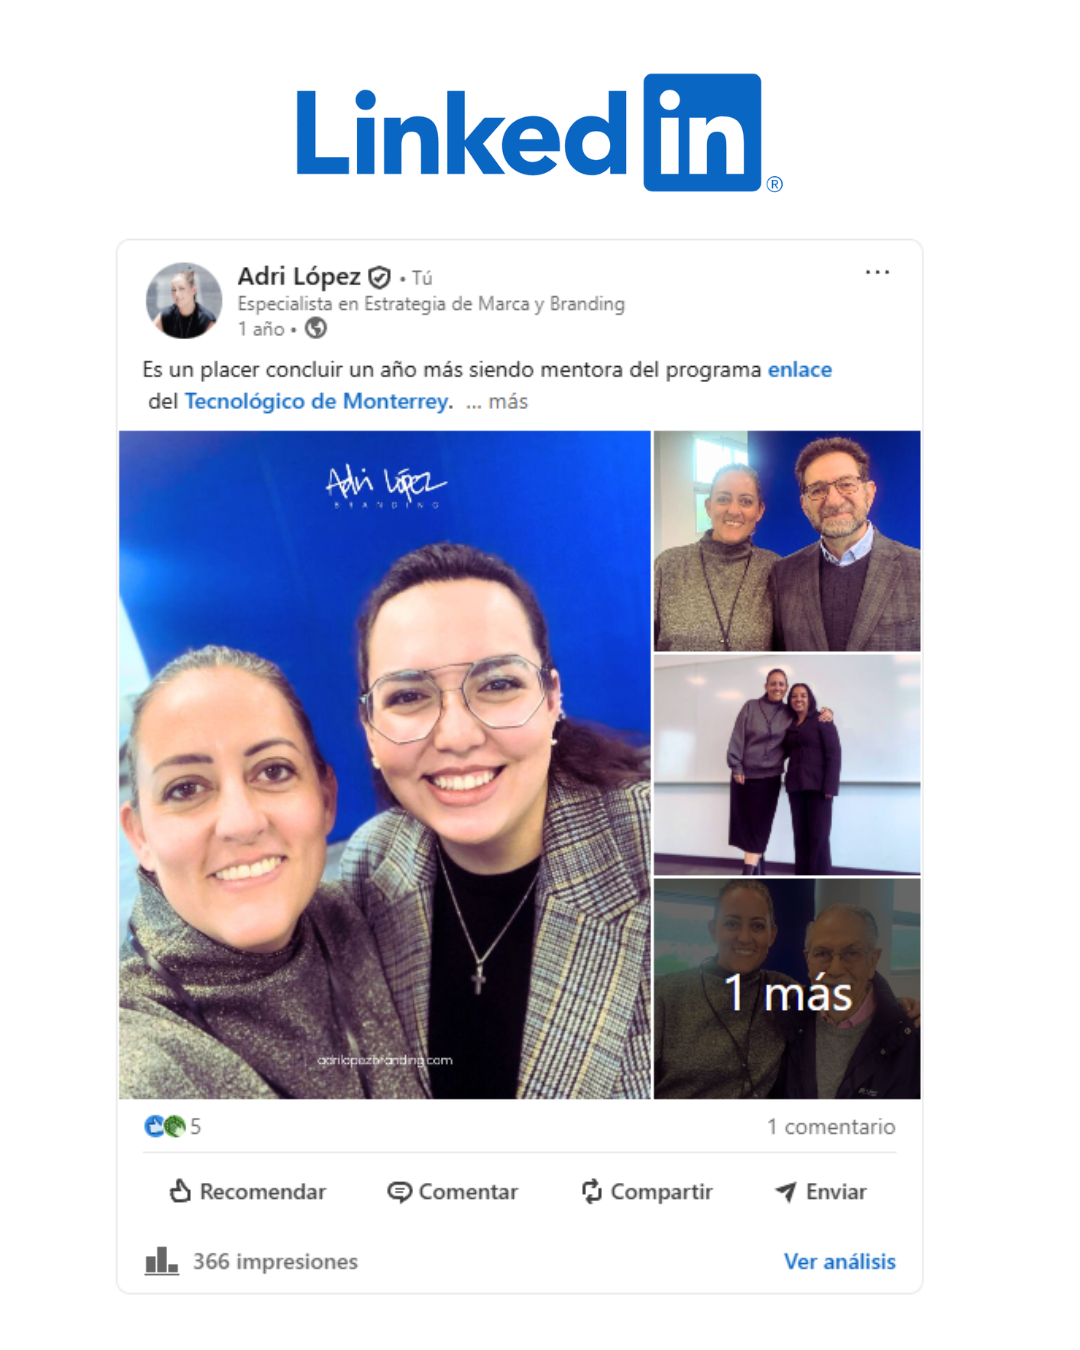Open the "1 comentario" comments link
The width and height of the screenshot is (1080, 1350).
pyautogui.click(x=831, y=1126)
